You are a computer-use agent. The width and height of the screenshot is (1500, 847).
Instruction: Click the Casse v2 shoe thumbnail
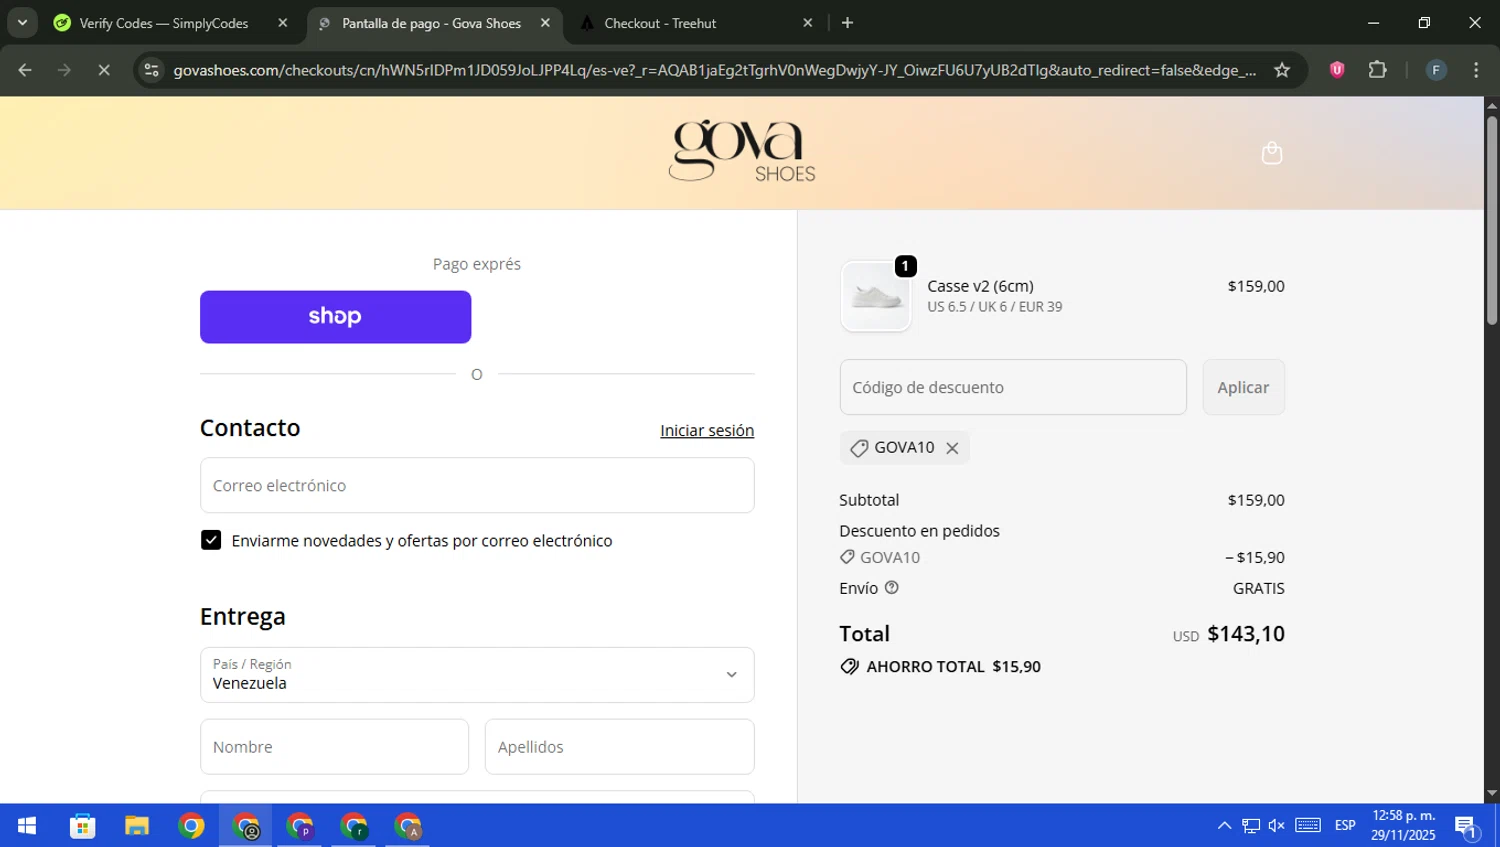point(876,296)
